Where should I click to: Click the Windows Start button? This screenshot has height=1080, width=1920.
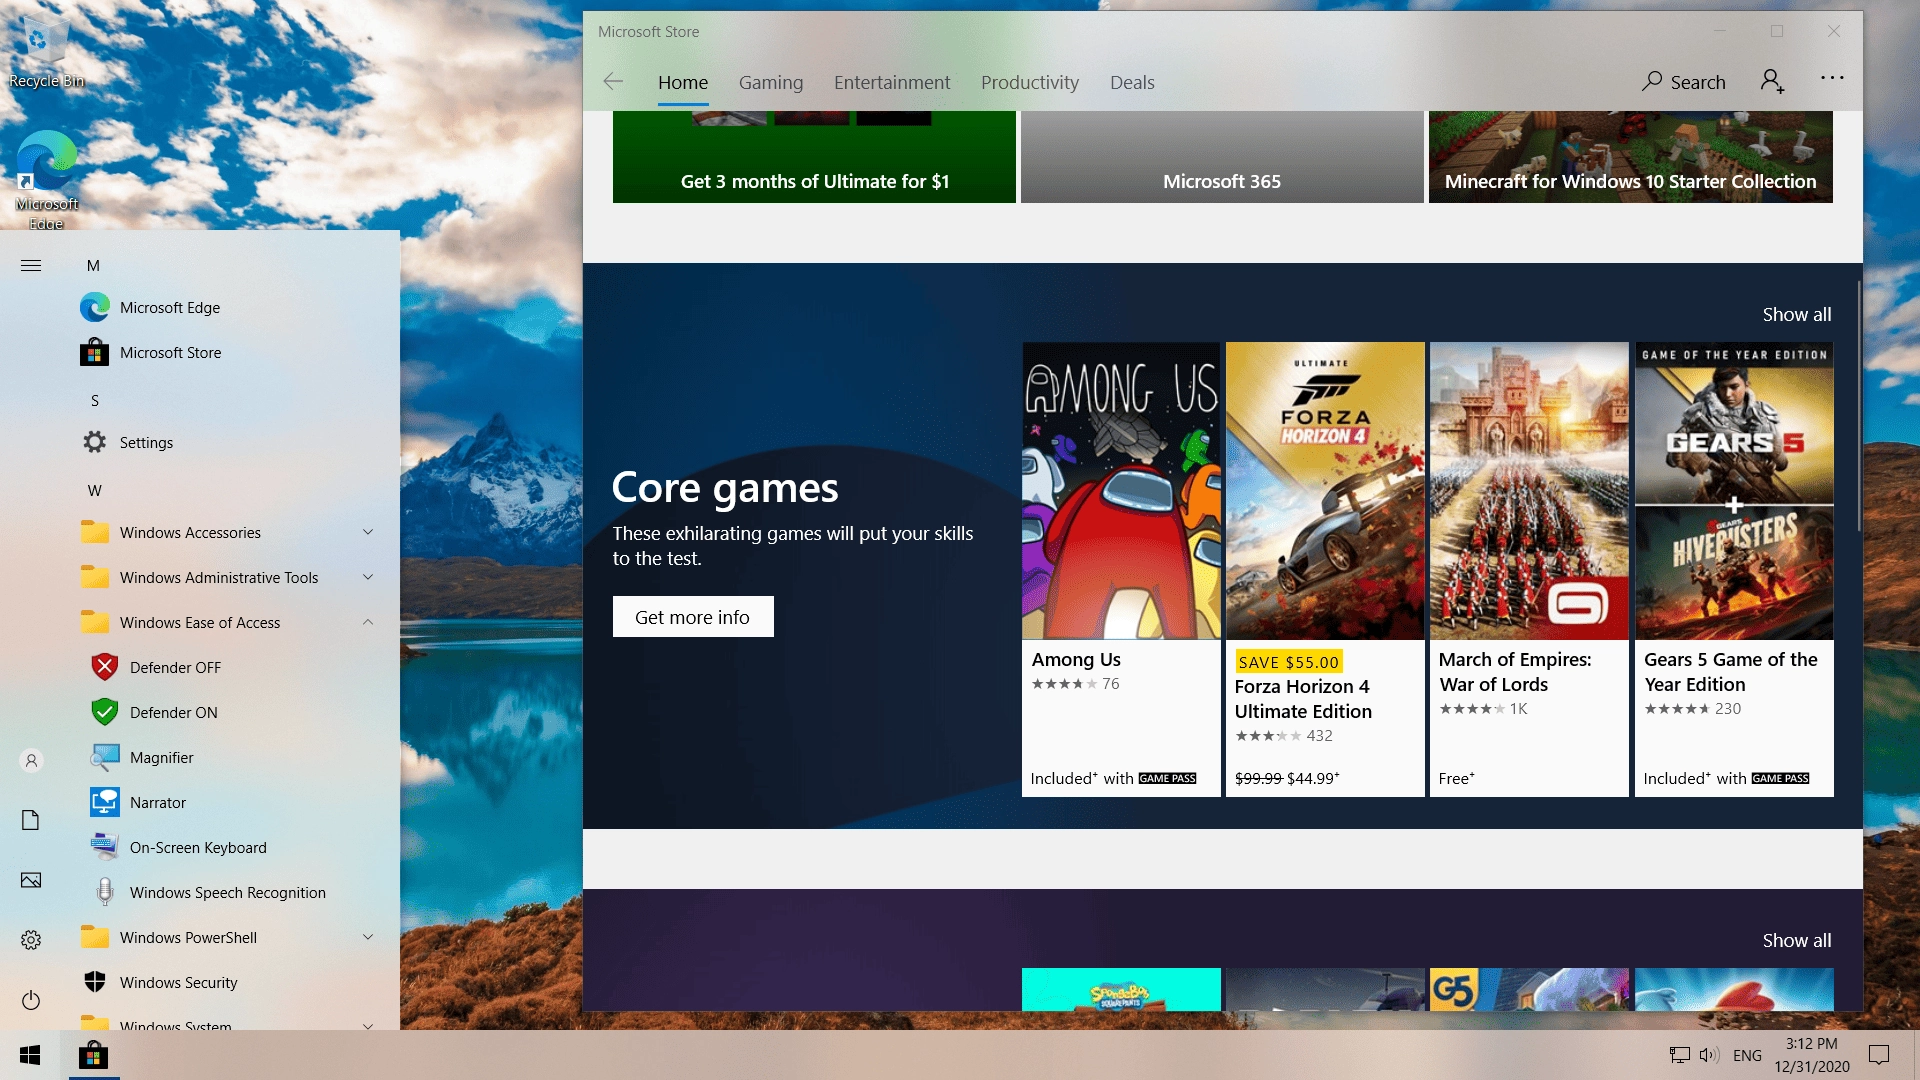pos(30,1055)
